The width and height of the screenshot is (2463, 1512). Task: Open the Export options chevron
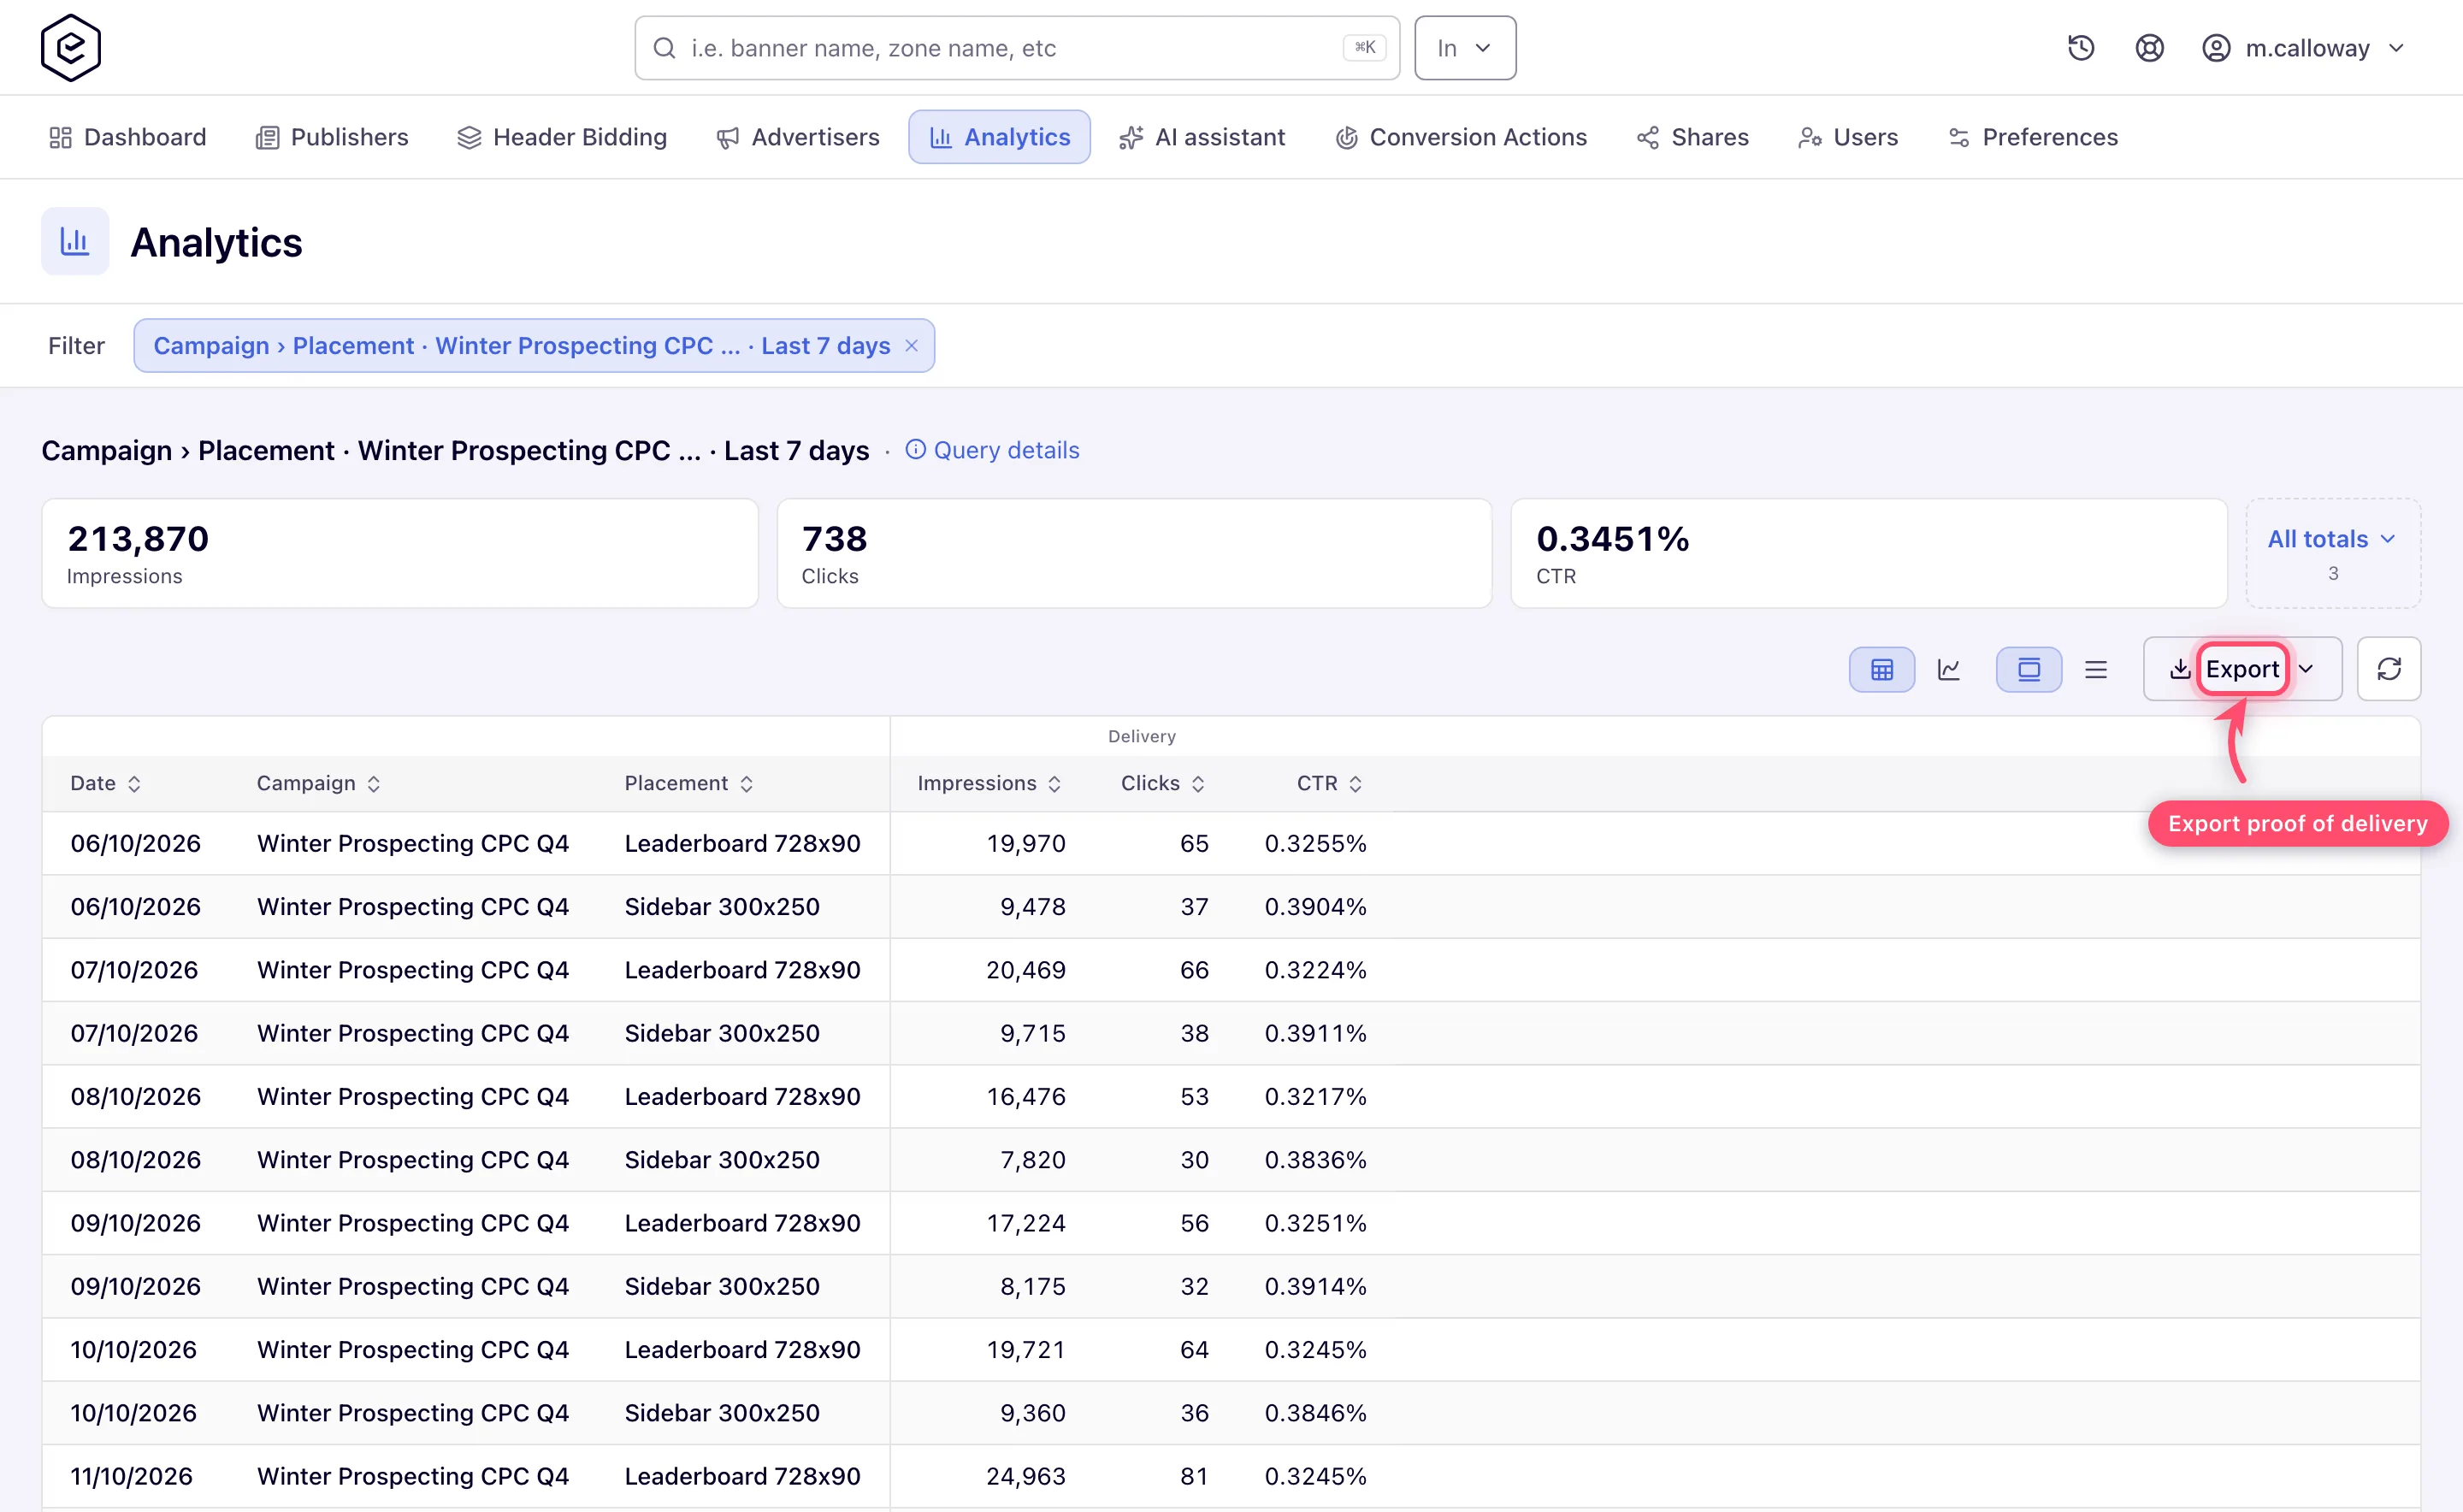pos(2306,669)
